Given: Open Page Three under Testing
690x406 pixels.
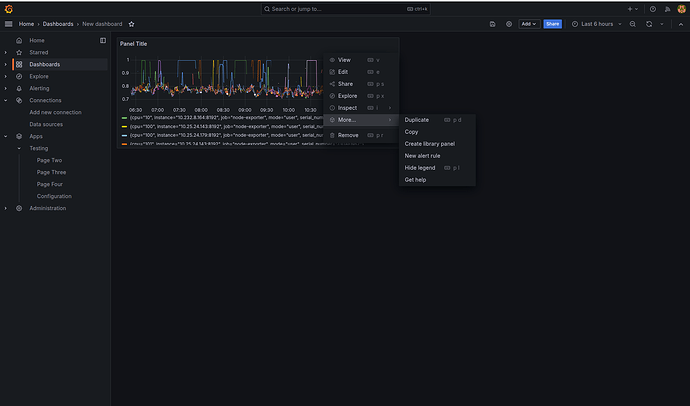Looking at the screenshot, I should click(51, 172).
